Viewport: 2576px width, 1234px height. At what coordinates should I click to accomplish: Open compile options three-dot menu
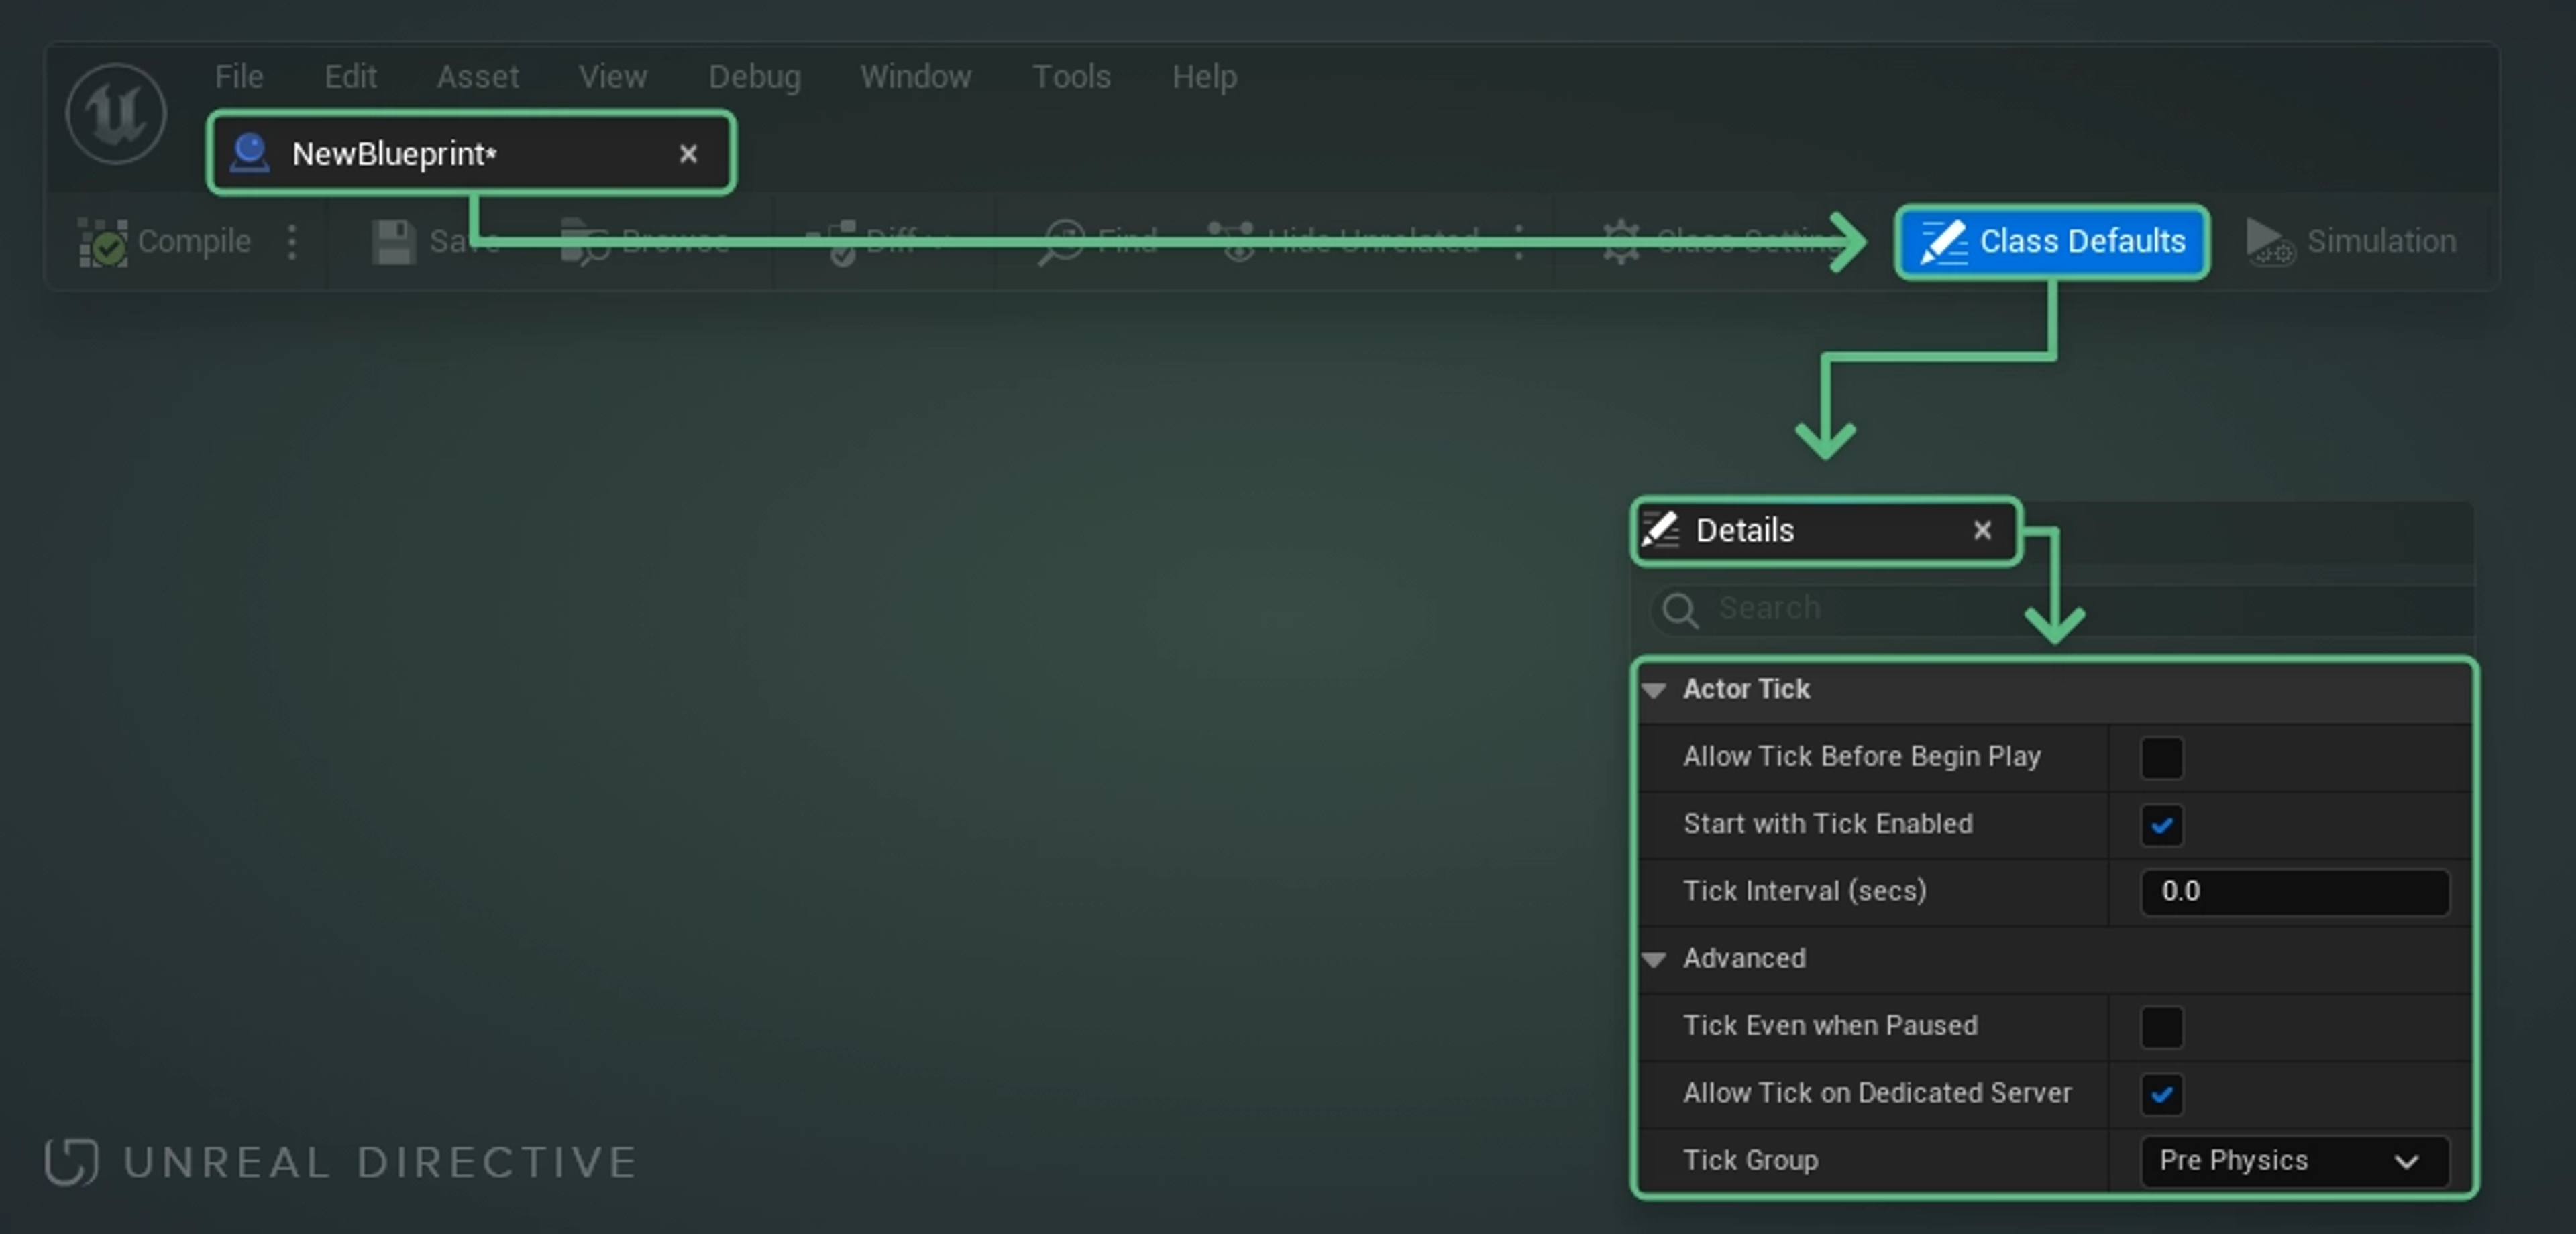coord(292,242)
